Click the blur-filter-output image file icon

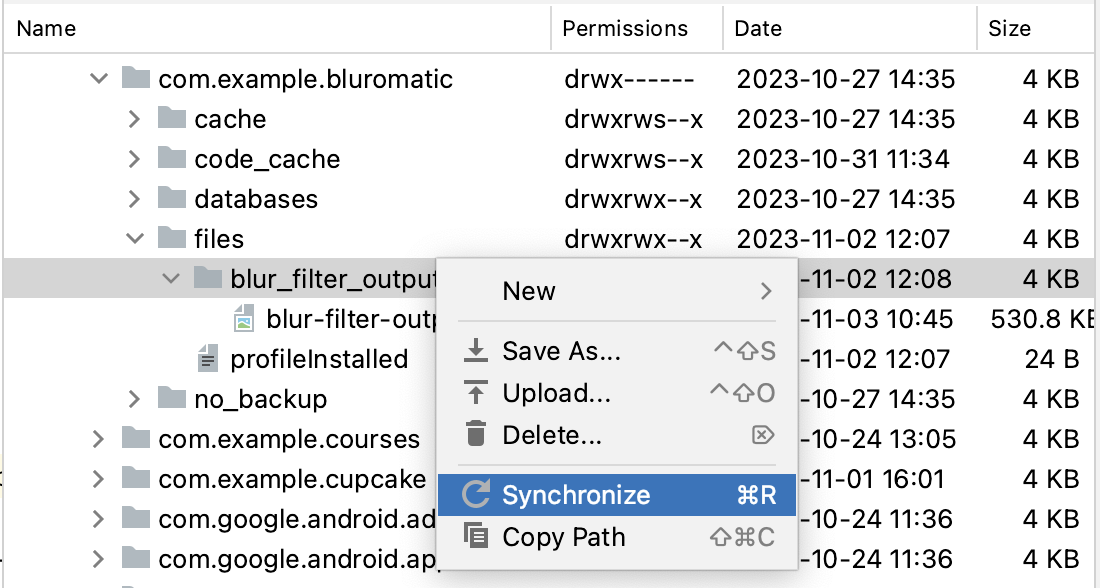[x=243, y=319]
